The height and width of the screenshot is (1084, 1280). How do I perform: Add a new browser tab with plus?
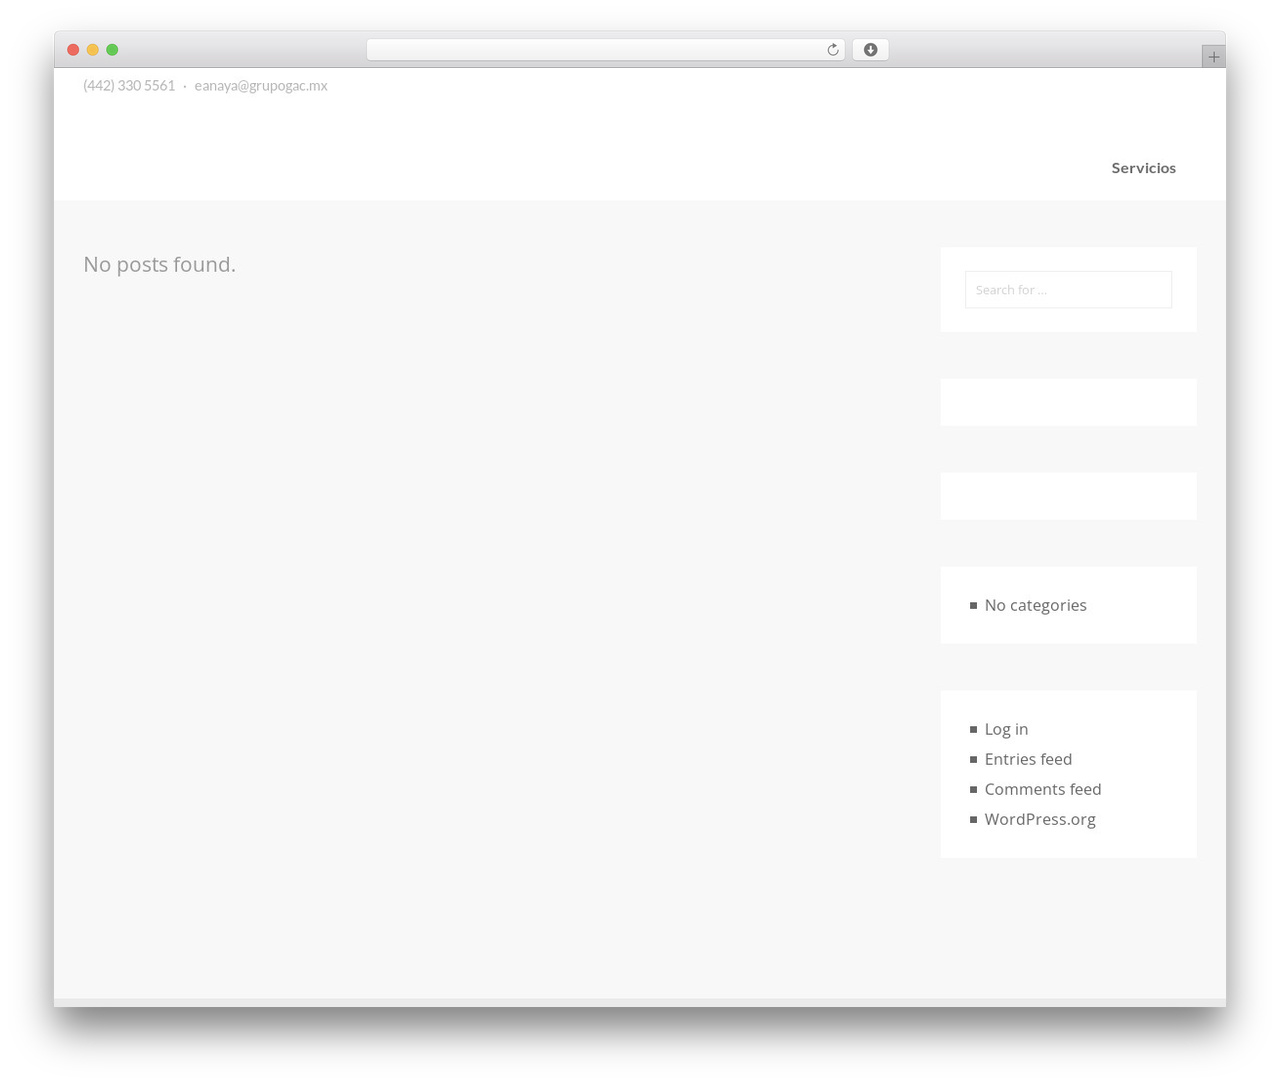coord(1214,57)
